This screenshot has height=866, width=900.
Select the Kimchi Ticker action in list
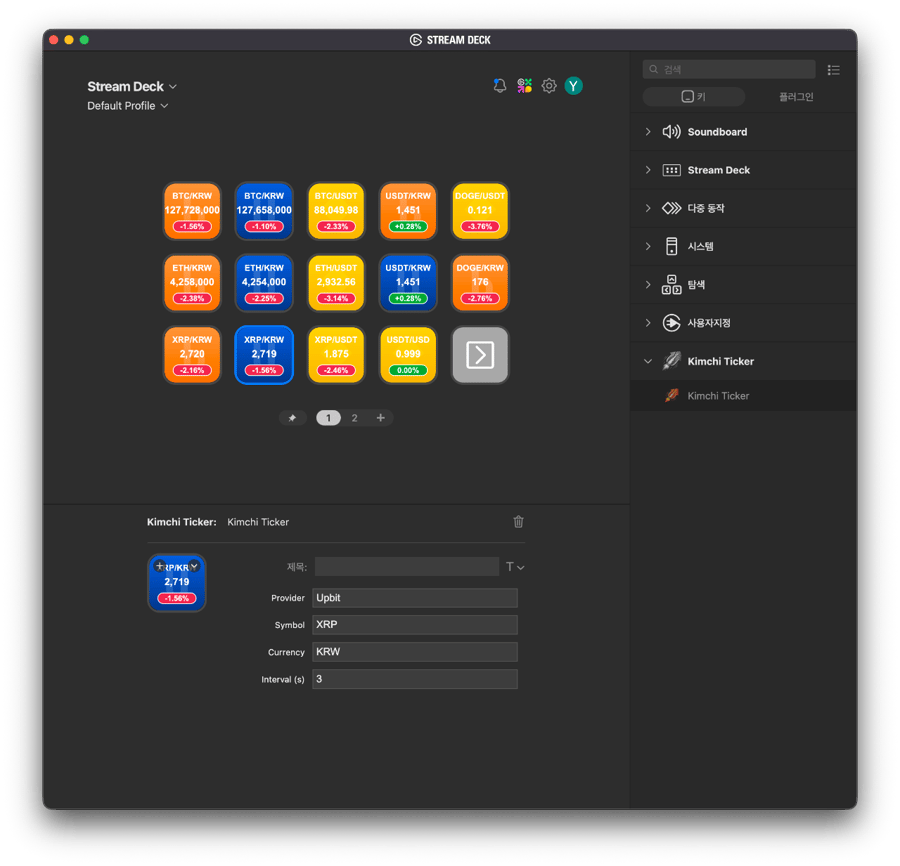718,396
